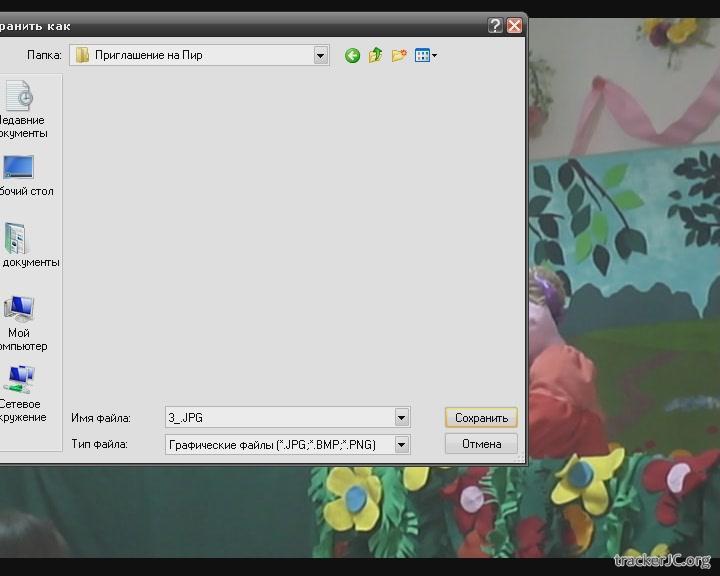This screenshot has height=576, width=720.
Task: Go back to the last visited folder
Action: click(352, 56)
